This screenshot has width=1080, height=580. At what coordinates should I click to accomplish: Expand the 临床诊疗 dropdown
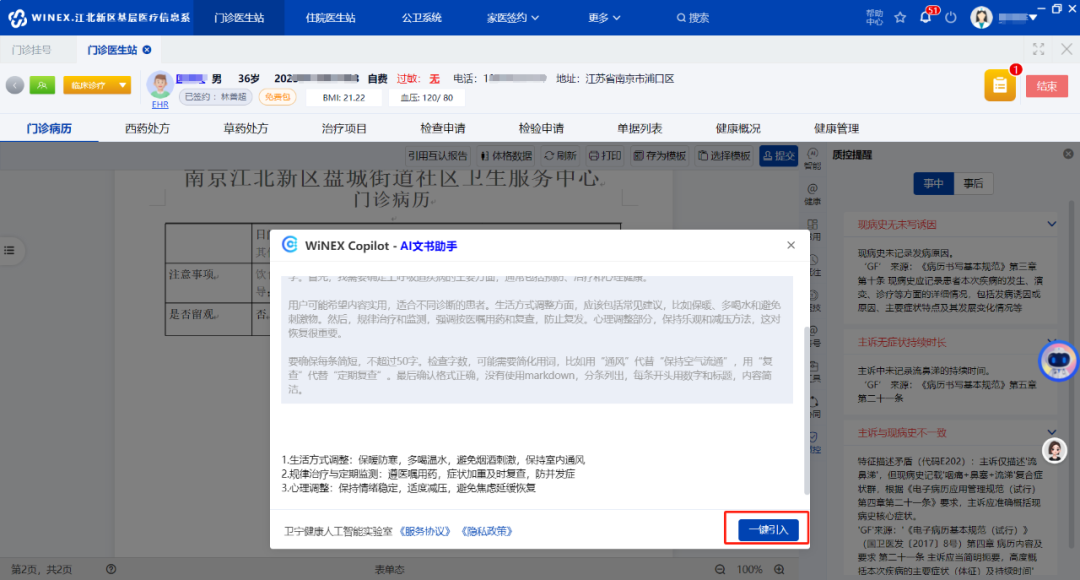(x=97, y=85)
